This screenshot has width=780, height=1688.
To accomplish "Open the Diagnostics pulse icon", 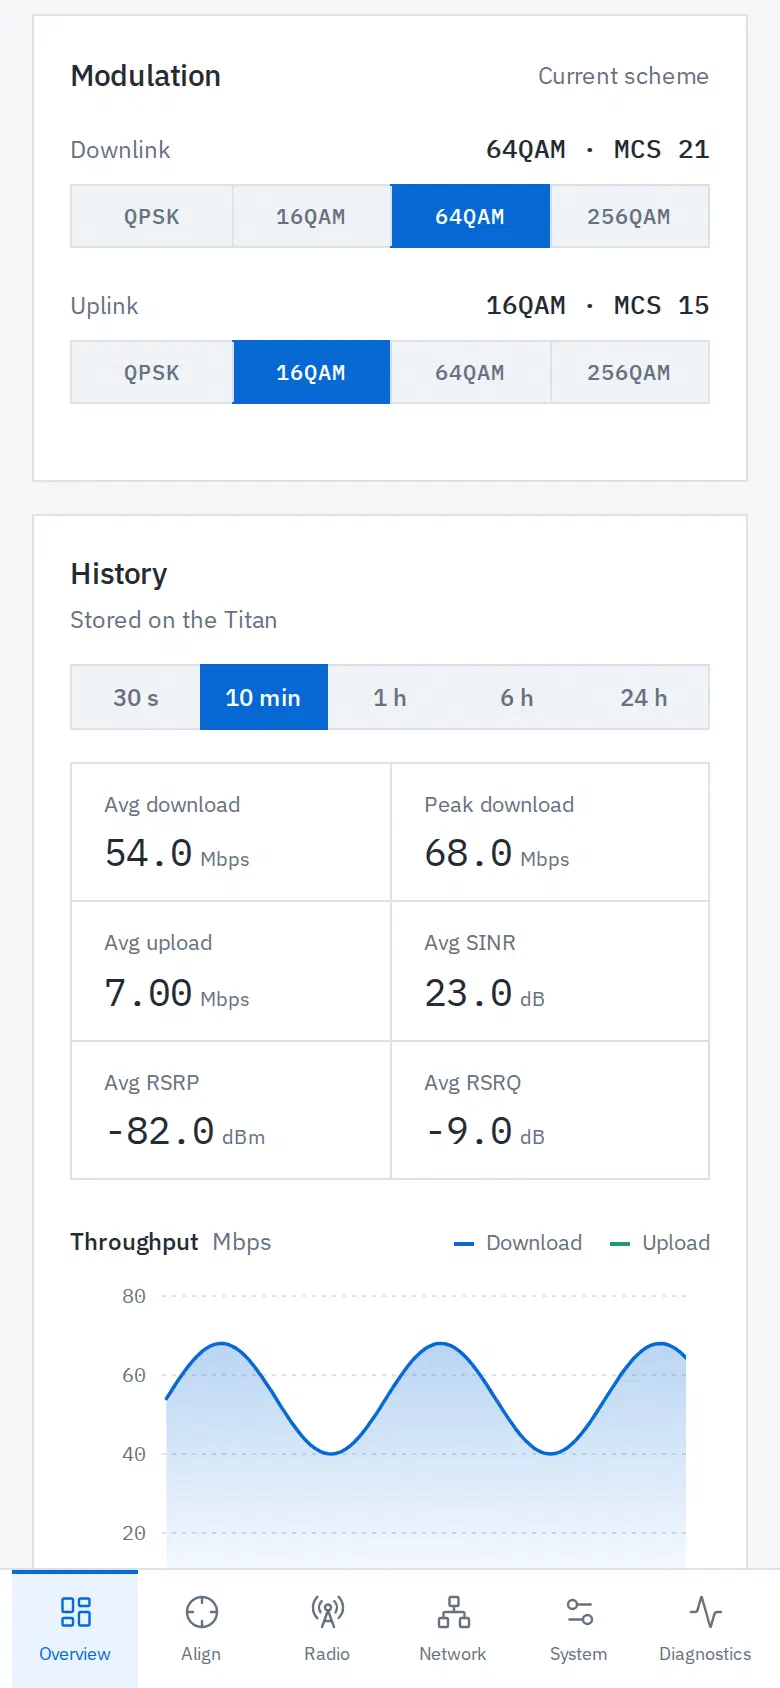I will [x=705, y=1612].
